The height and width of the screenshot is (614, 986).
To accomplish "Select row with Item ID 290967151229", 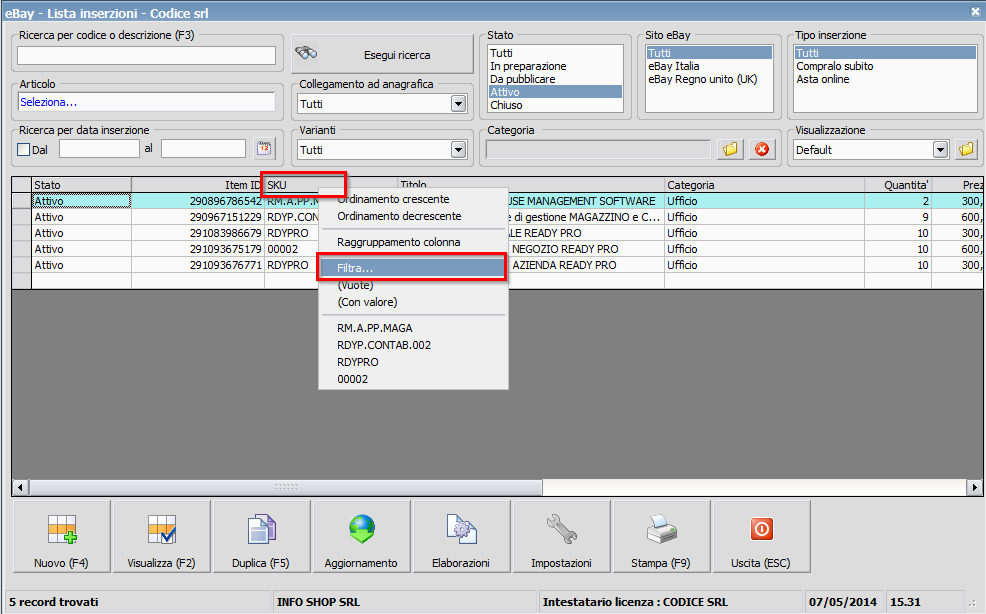I will (497, 217).
